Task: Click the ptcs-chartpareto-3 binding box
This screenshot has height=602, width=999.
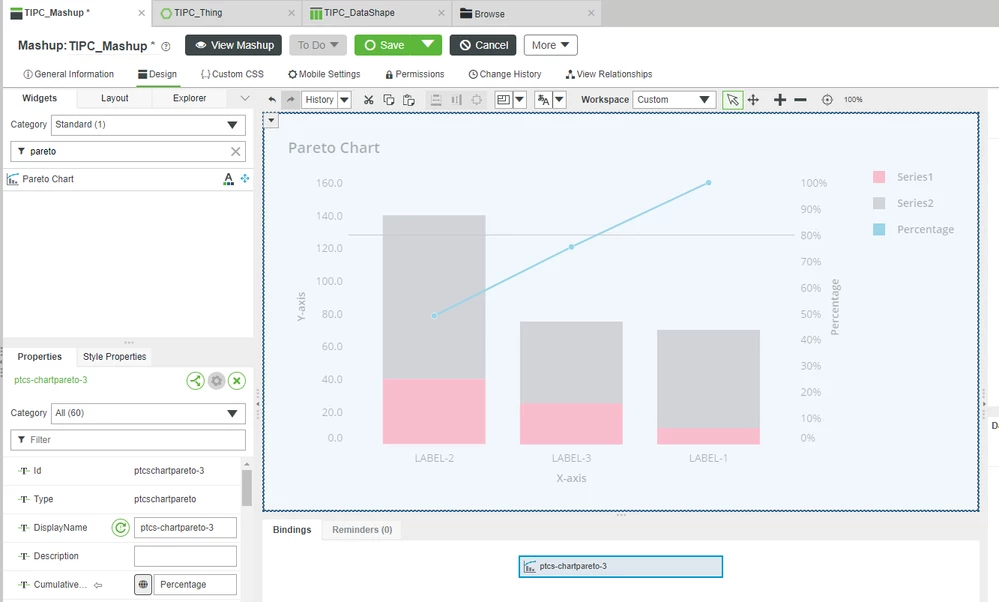Action: click(x=621, y=566)
